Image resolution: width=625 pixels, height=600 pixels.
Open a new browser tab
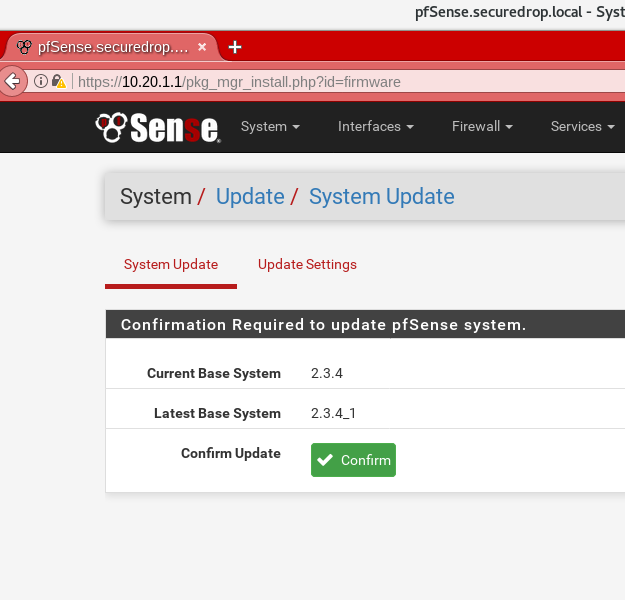(x=235, y=47)
